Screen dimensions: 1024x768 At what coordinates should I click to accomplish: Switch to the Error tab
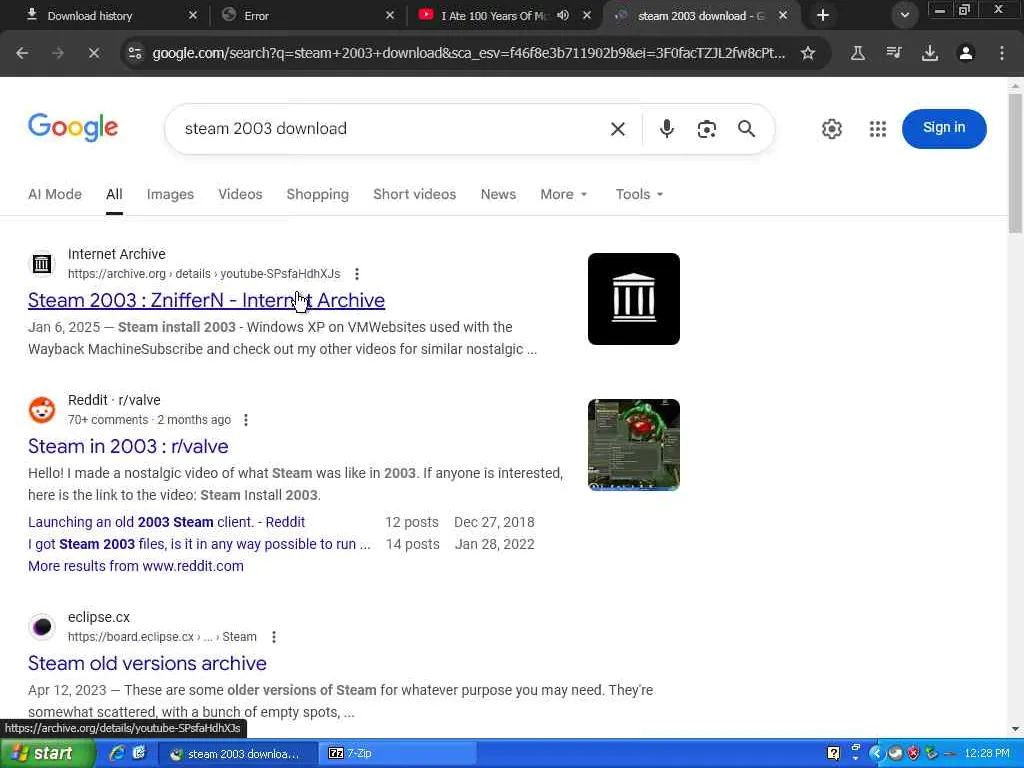click(x=307, y=16)
